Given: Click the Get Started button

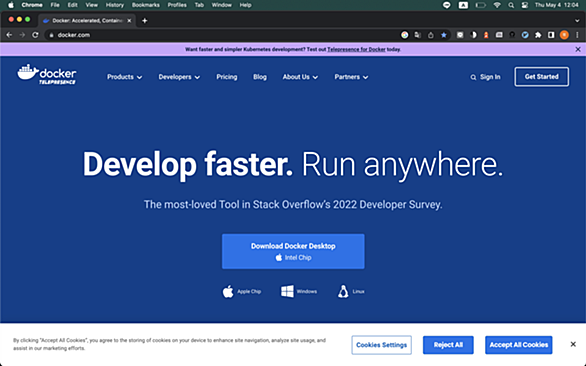Looking at the screenshot, I should tap(542, 77).
